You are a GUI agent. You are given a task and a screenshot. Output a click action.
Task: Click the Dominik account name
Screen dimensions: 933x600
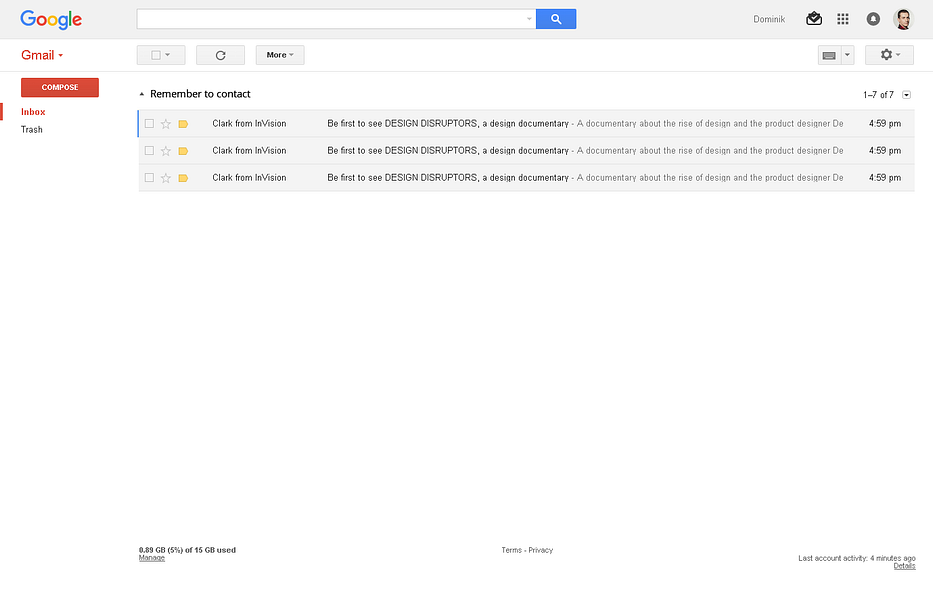[769, 19]
